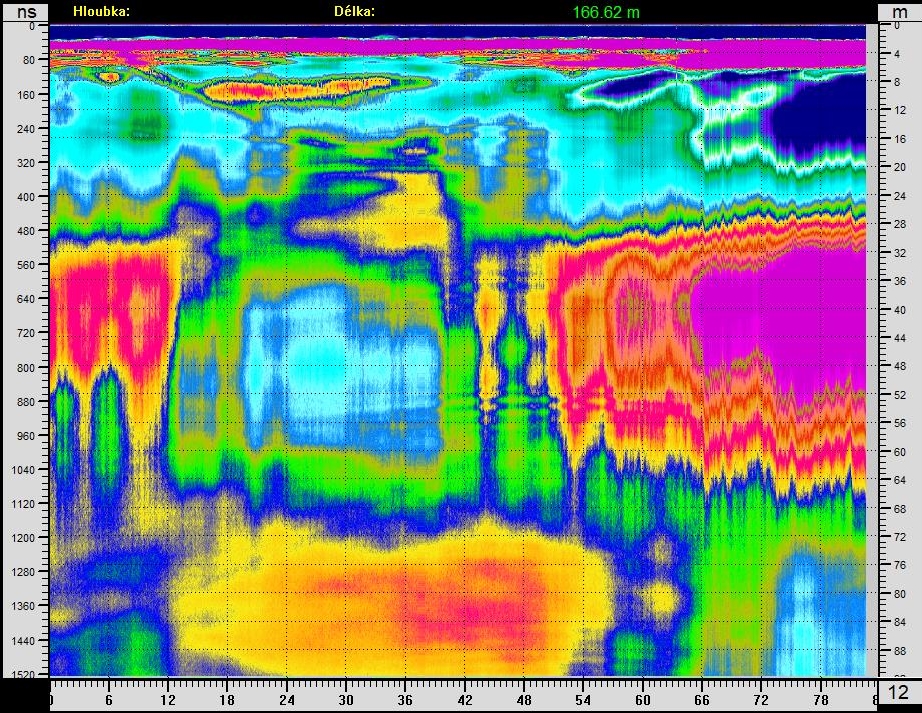Screen dimensions: 922x713
Task: Click the 166.62 m length readout
Action: coord(606,11)
